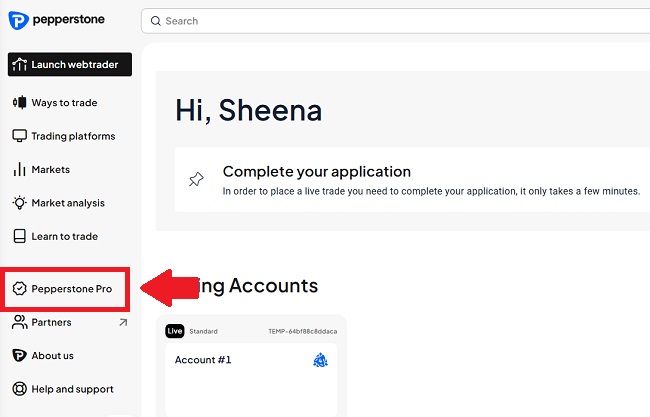The height and width of the screenshot is (417, 650).
Task: Click the Complete your application heading
Action: [317, 172]
